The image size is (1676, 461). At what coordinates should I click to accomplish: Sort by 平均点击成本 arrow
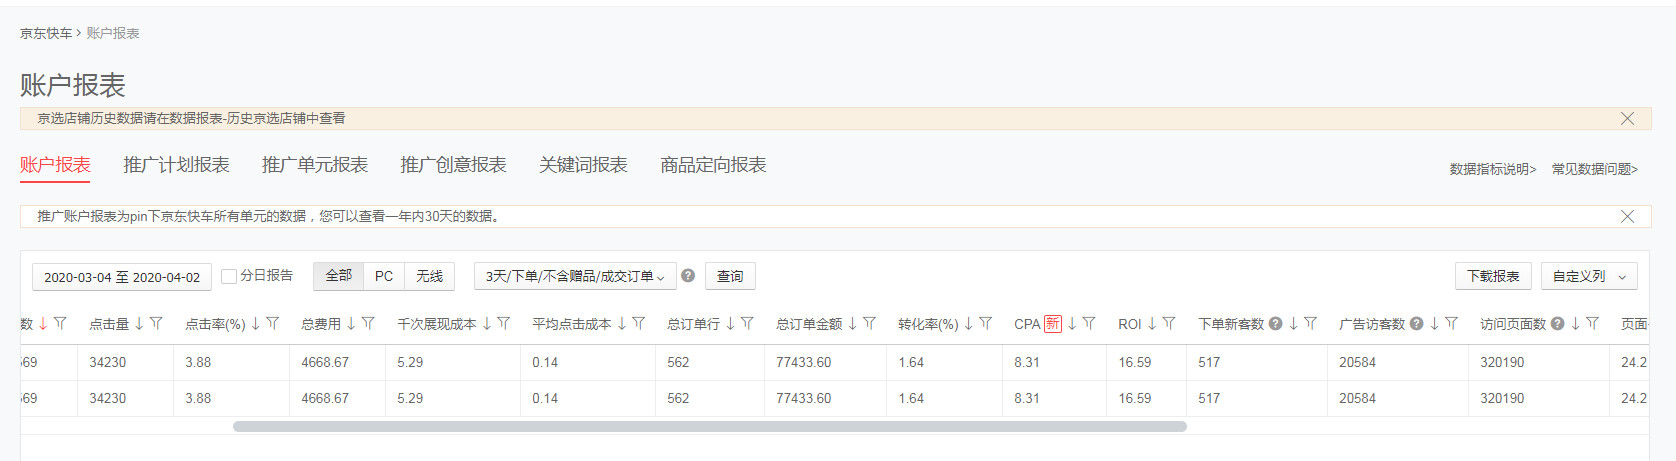622,323
